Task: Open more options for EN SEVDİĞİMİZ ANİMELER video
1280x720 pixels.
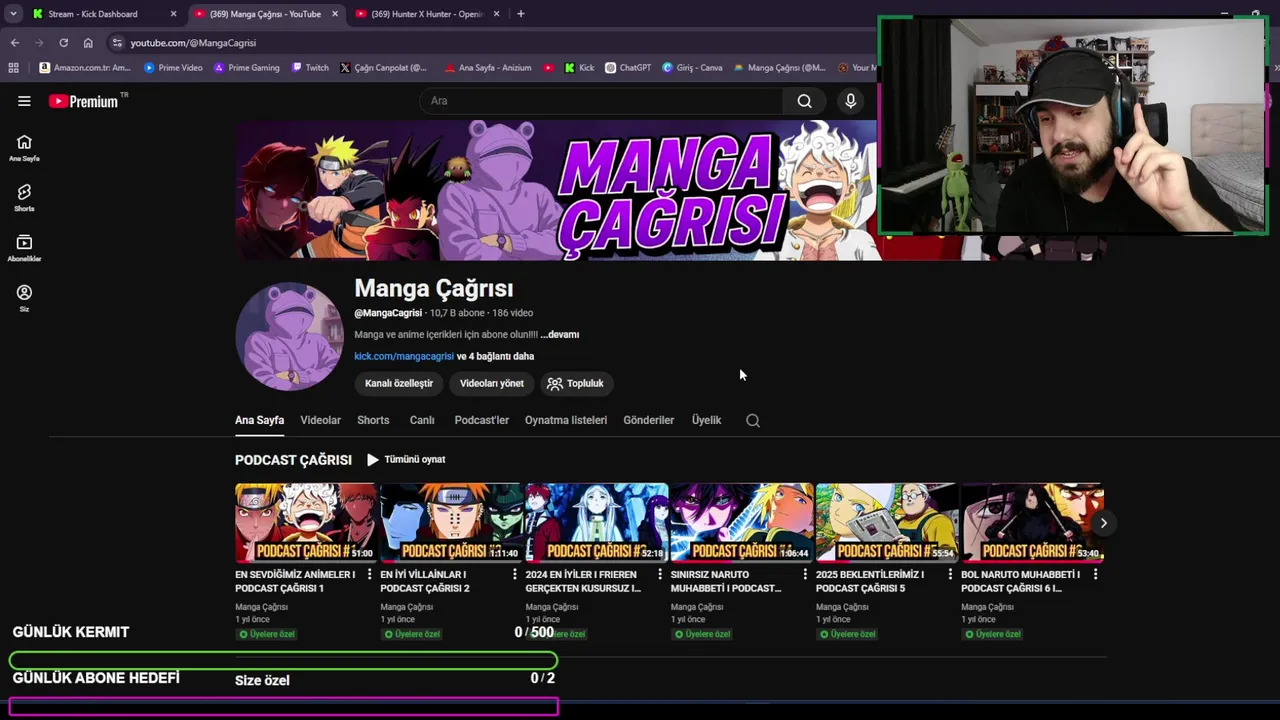Action: (x=370, y=575)
